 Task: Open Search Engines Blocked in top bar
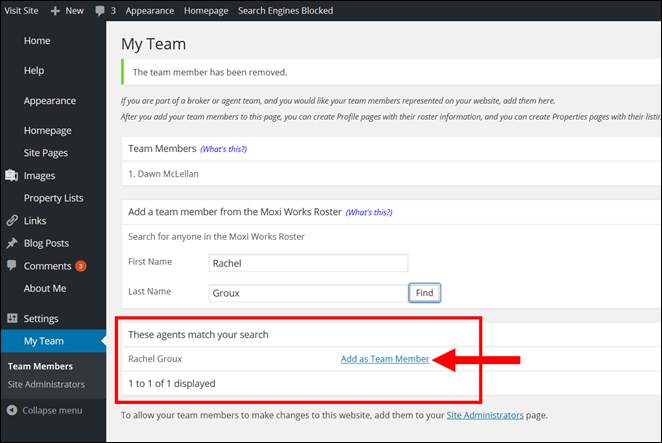tap(285, 10)
